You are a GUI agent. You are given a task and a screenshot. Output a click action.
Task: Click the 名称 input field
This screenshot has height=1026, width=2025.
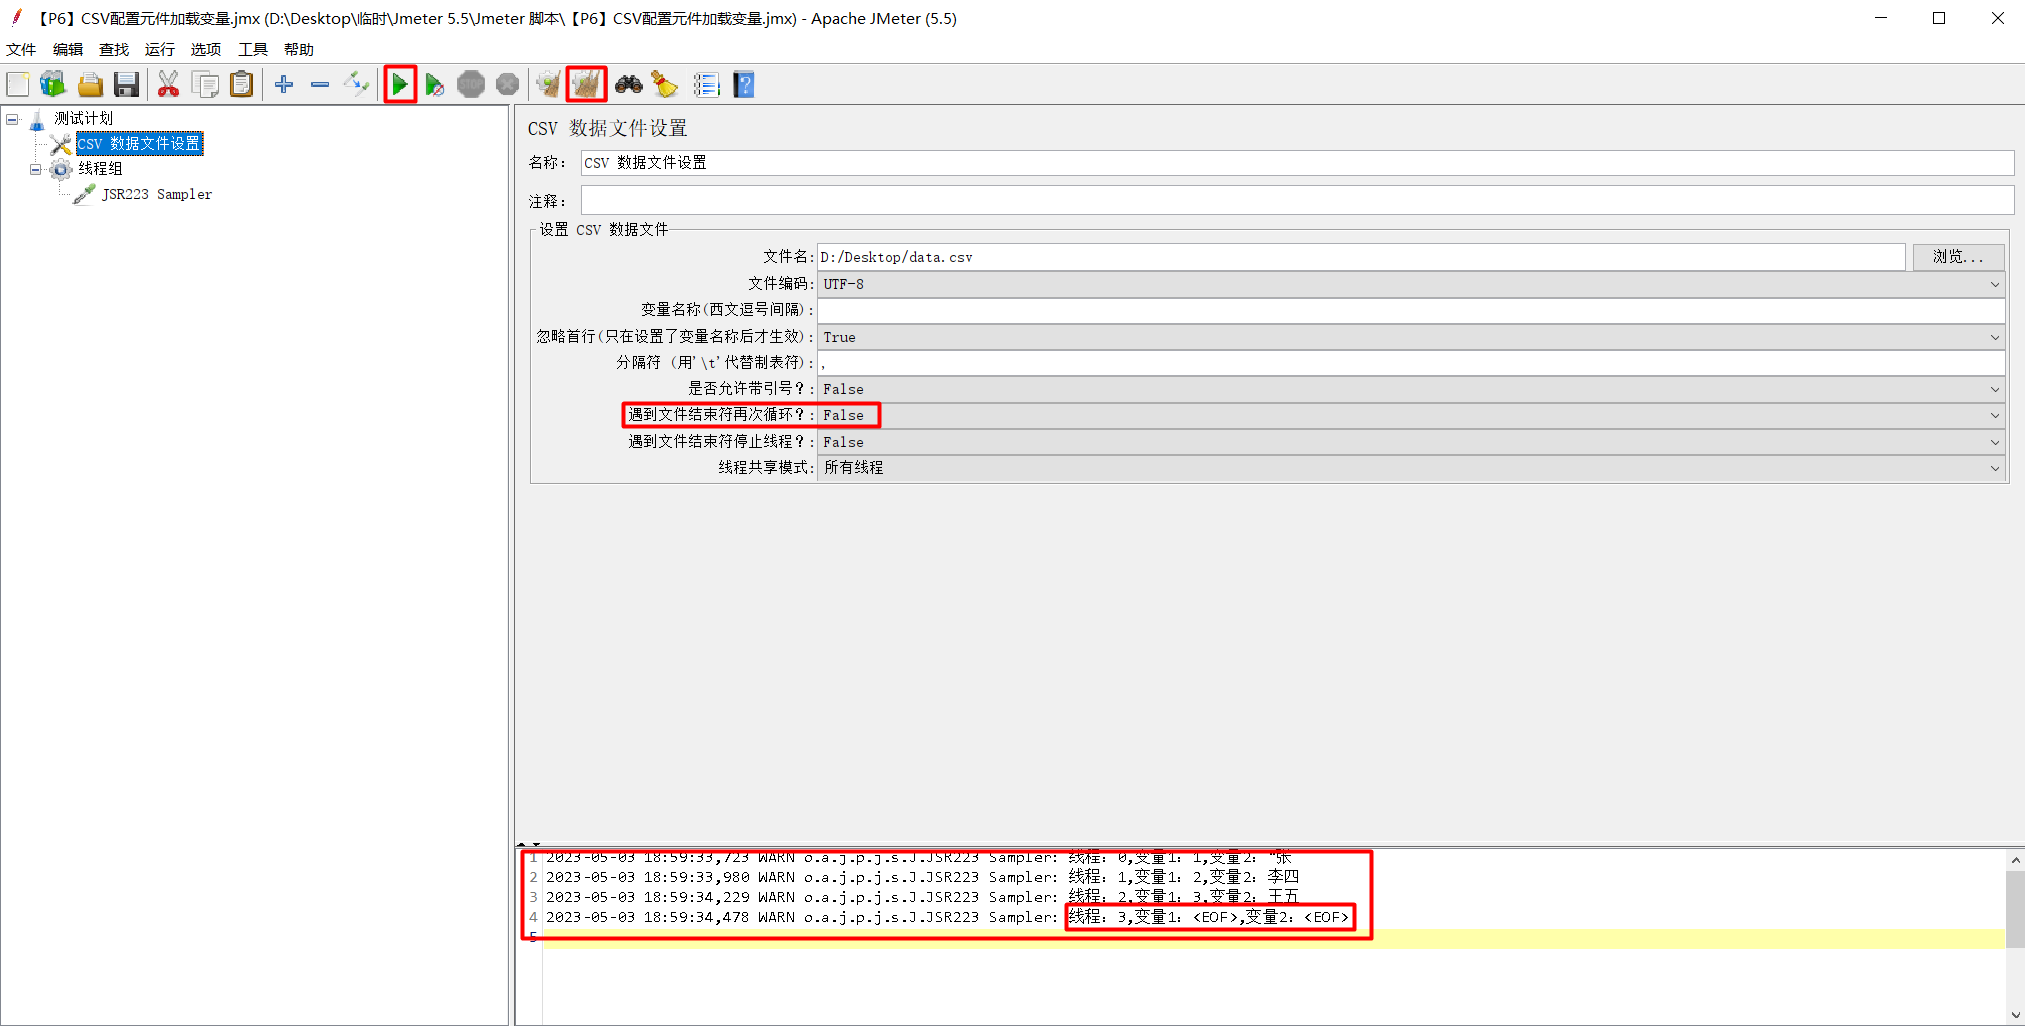(x=1297, y=162)
